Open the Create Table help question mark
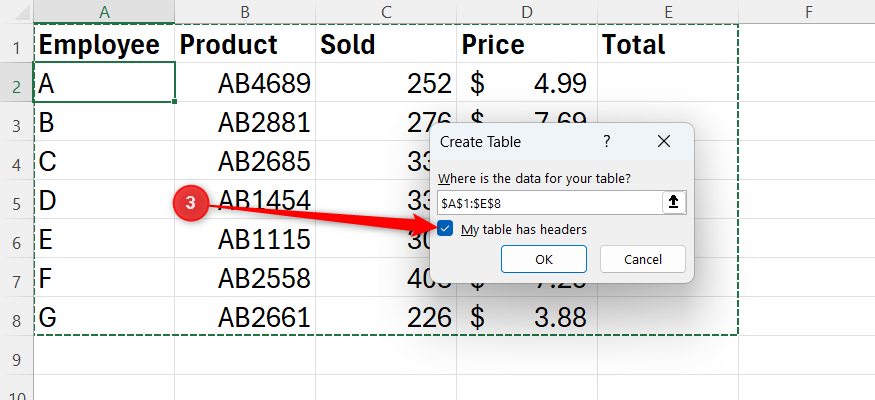The height and width of the screenshot is (400, 875). [x=607, y=142]
